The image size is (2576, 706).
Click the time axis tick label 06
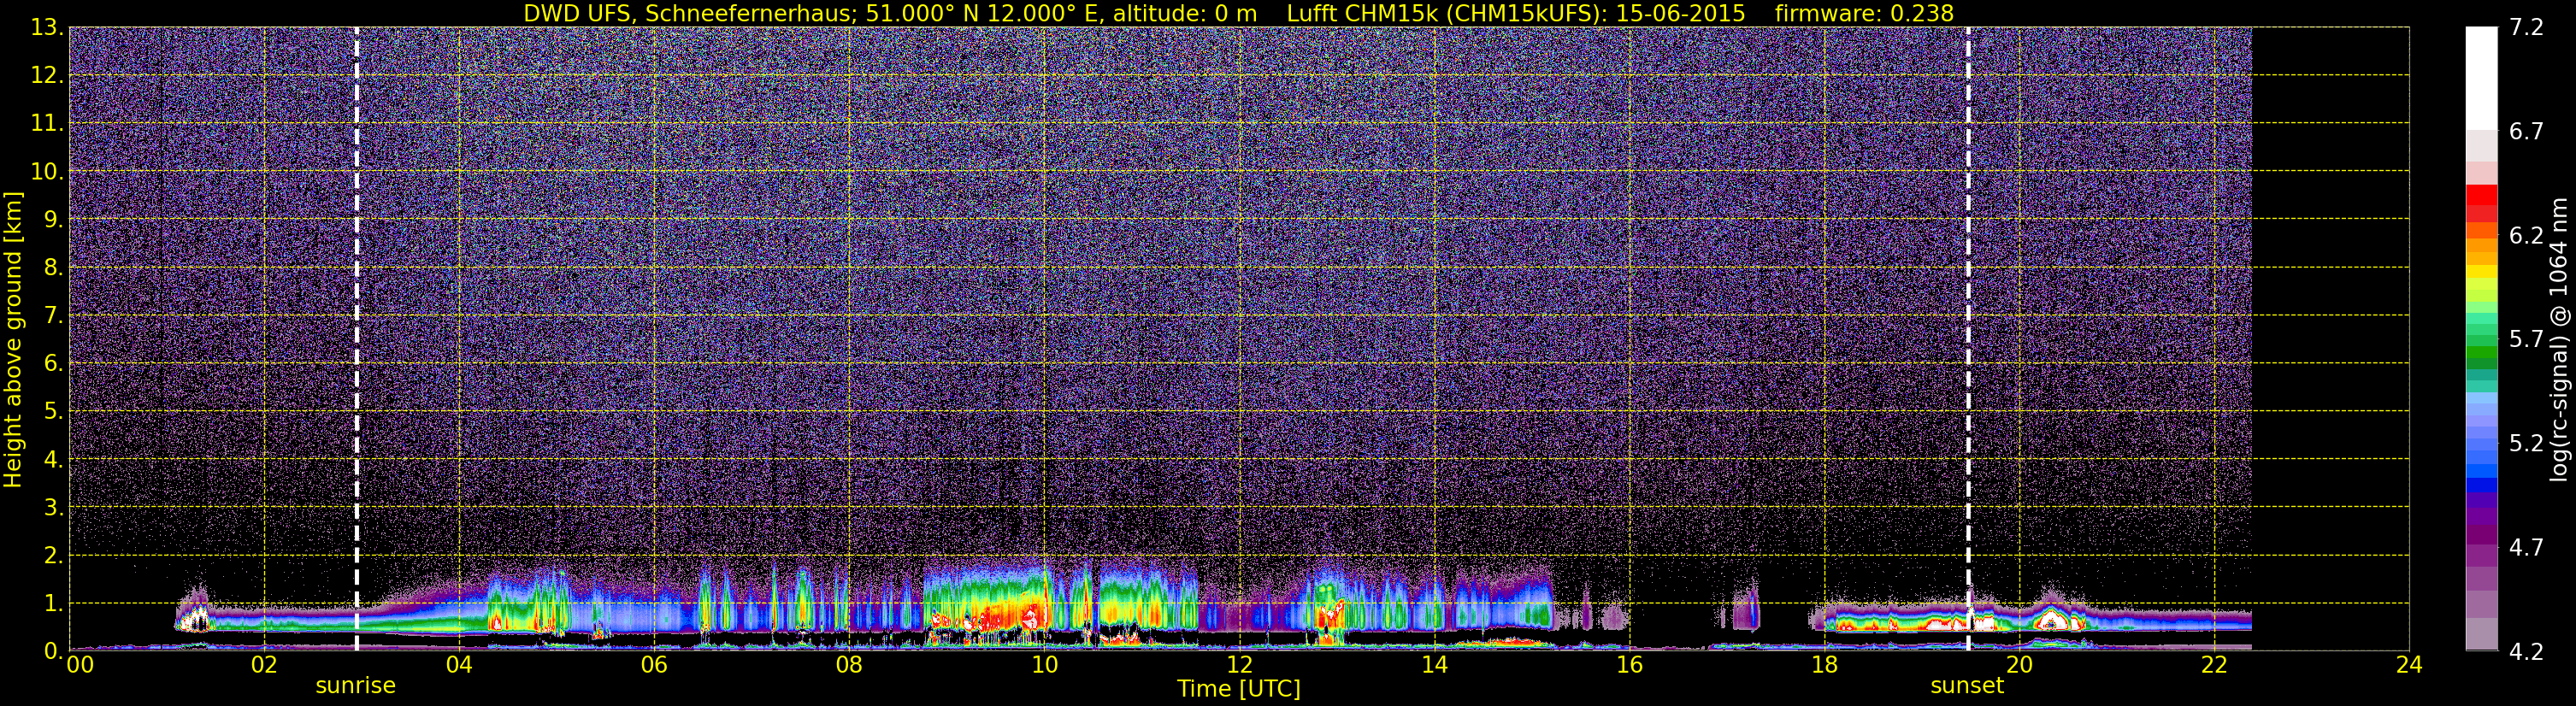654,666
